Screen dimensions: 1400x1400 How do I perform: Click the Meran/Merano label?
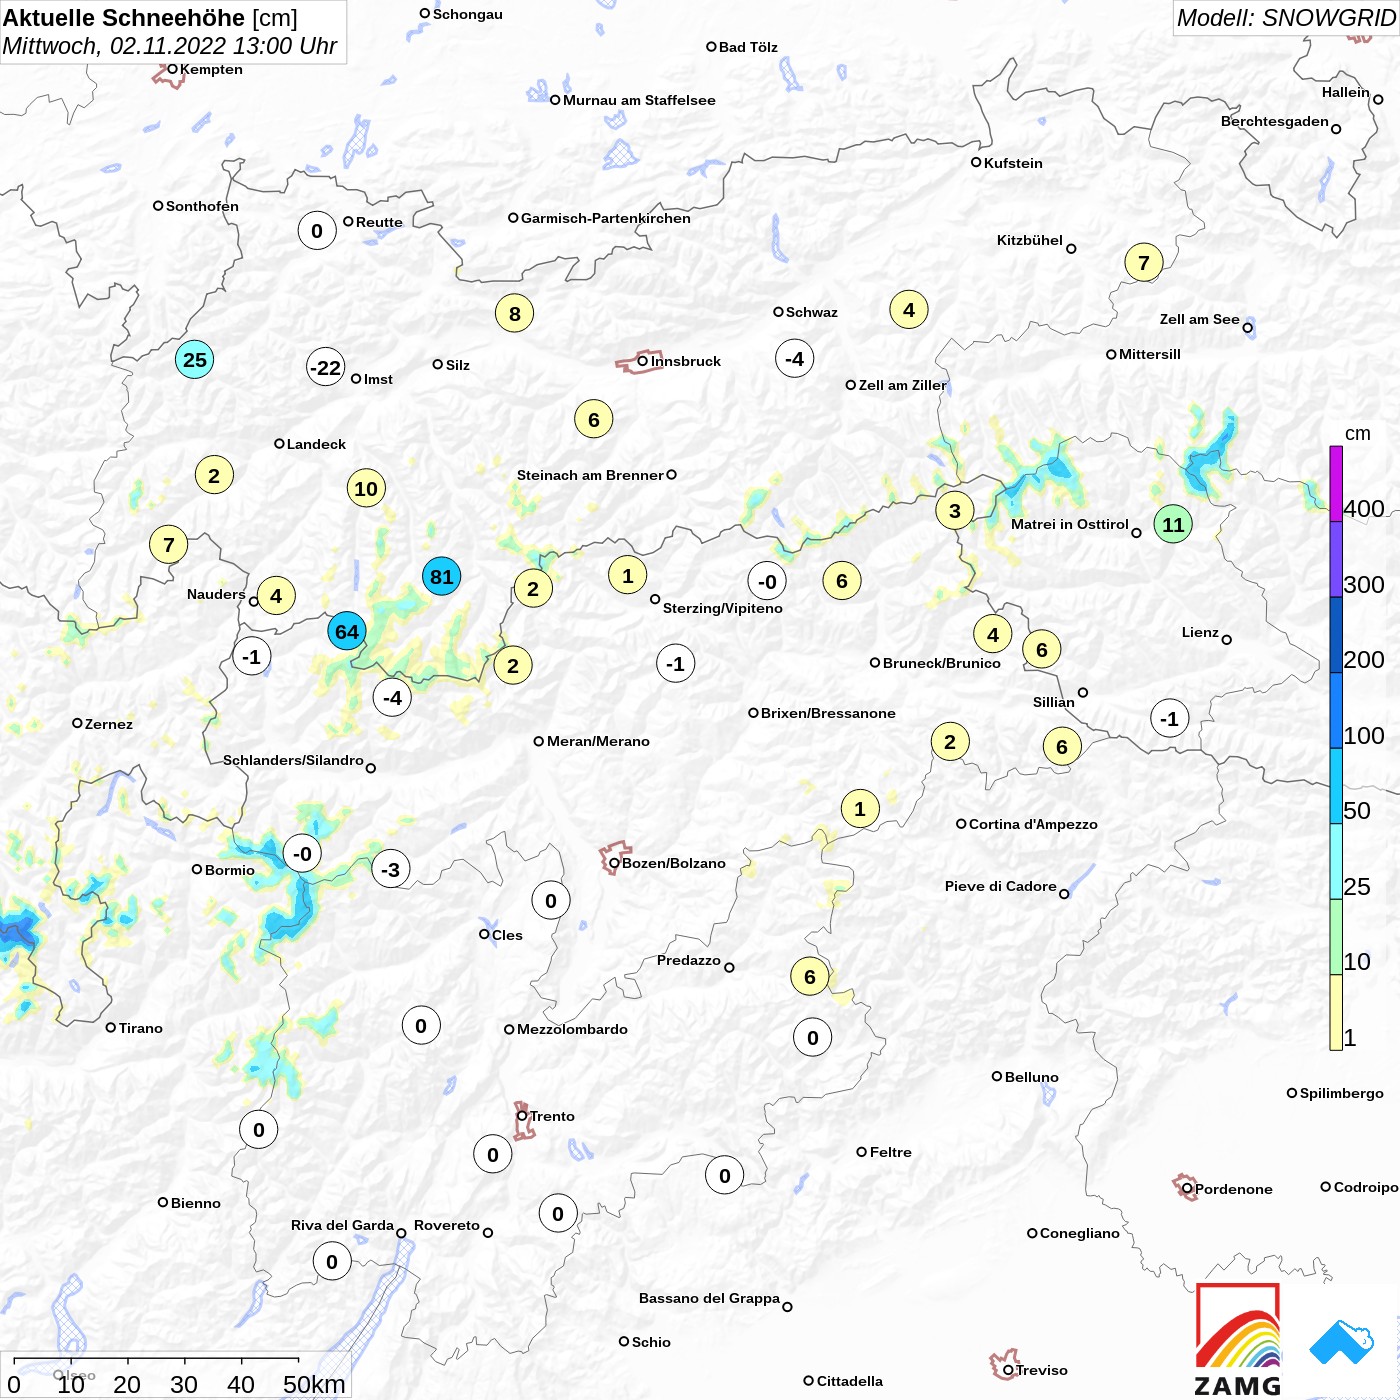click(x=598, y=741)
